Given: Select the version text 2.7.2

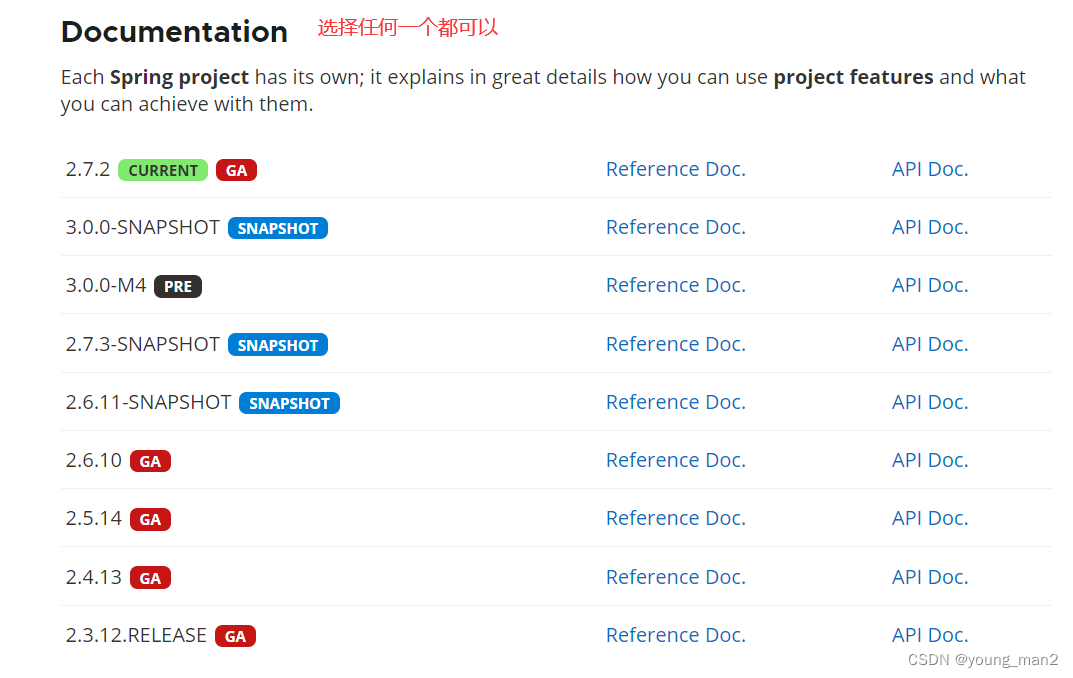Looking at the screenshot, I should pos(88,169).
